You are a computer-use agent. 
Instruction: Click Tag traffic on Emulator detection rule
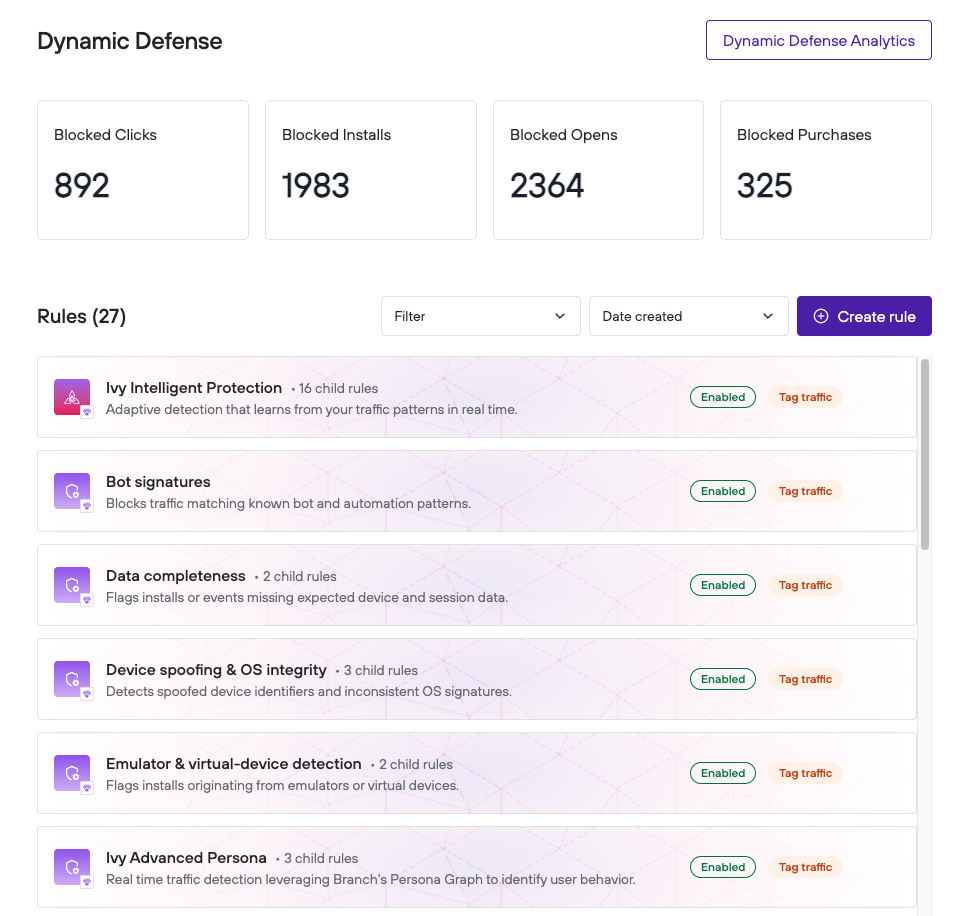[x=805, y=773]
